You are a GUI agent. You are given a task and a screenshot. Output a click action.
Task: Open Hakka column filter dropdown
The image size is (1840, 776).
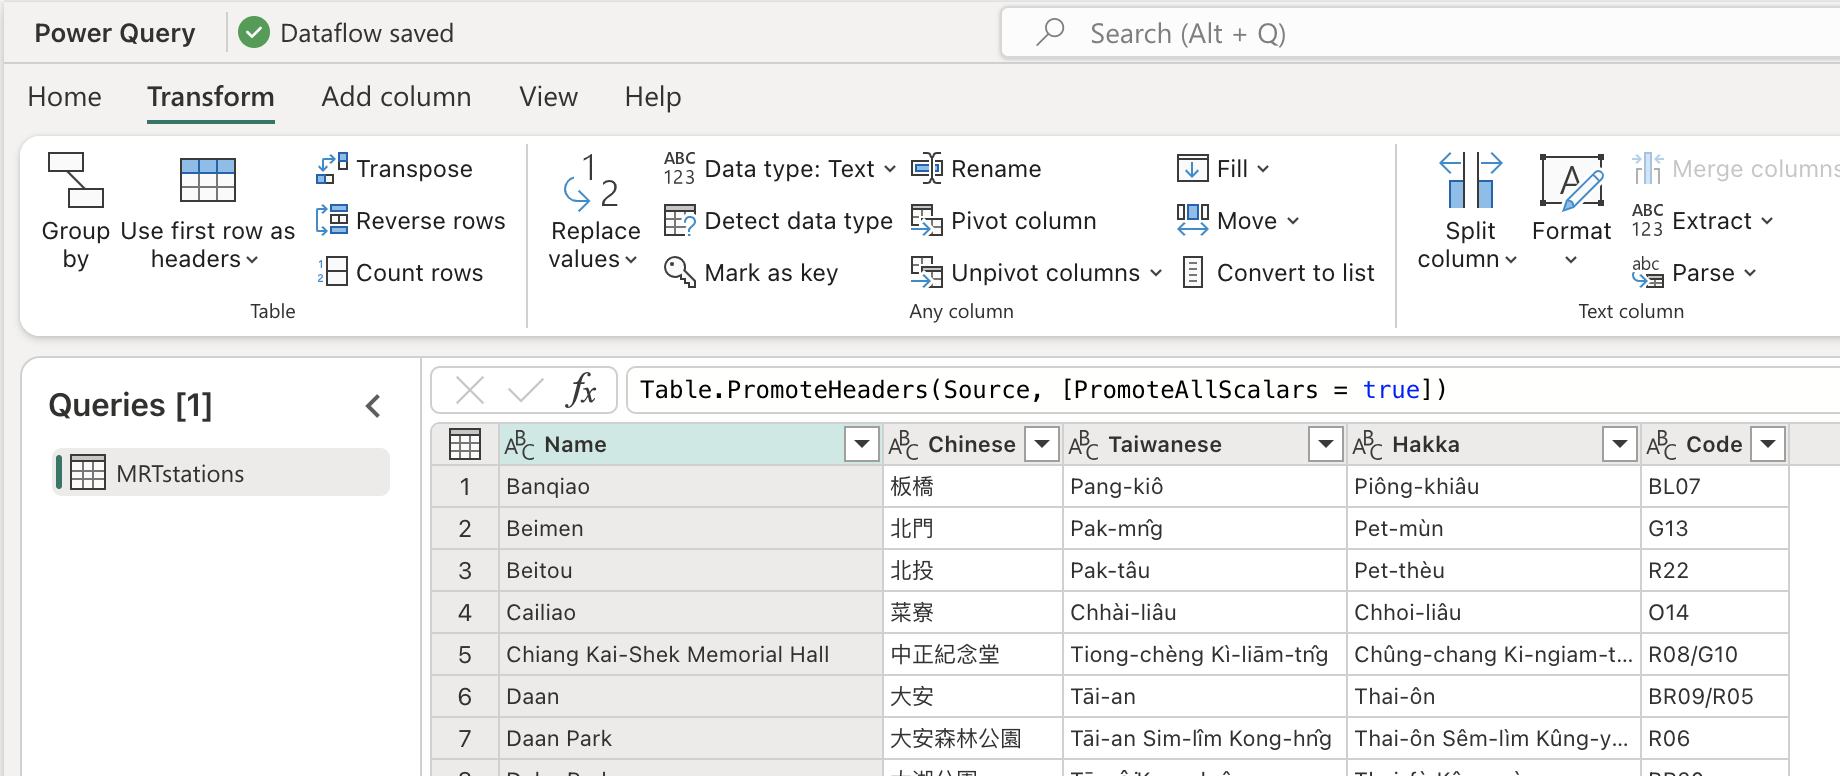(1619, 444)
